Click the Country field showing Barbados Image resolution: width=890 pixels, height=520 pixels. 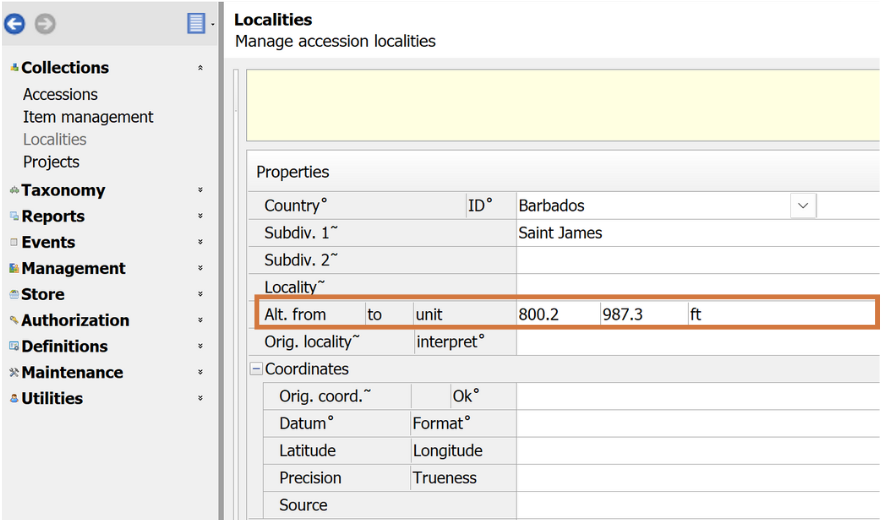click(x=653, y=206)
